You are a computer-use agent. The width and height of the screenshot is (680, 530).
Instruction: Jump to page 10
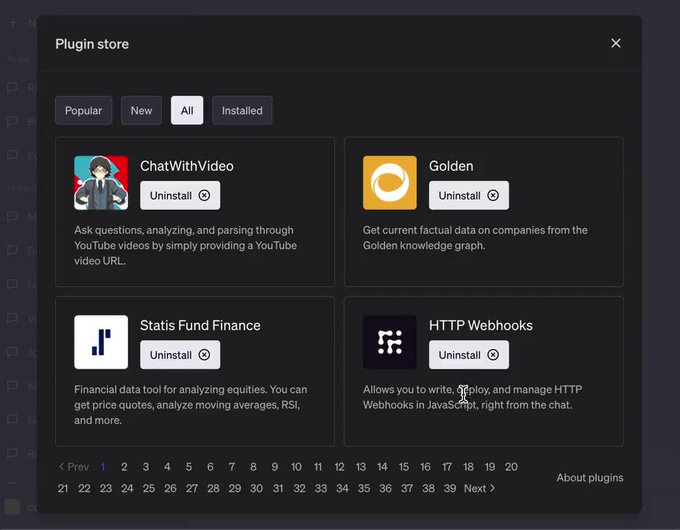coord(296,467)
